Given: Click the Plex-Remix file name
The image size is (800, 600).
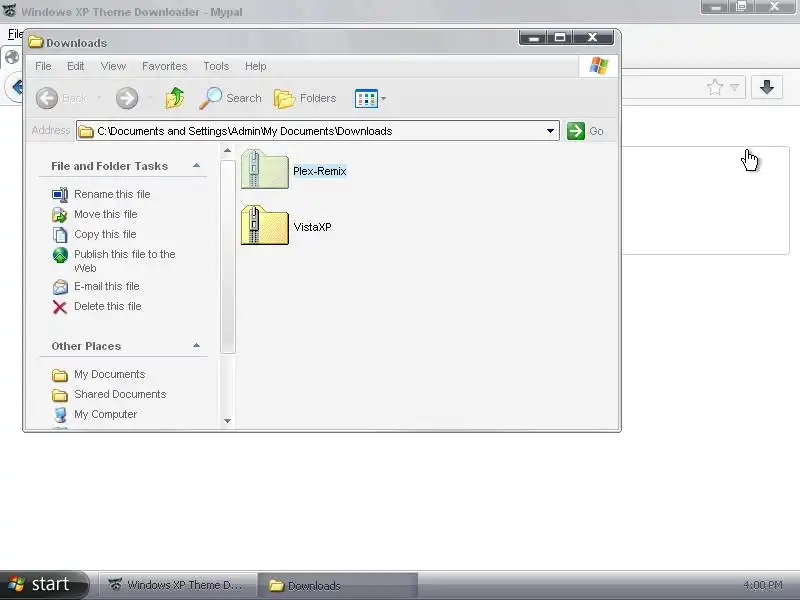Looking at the screenshot, I should pyautogui.click(x=319, y=171).
